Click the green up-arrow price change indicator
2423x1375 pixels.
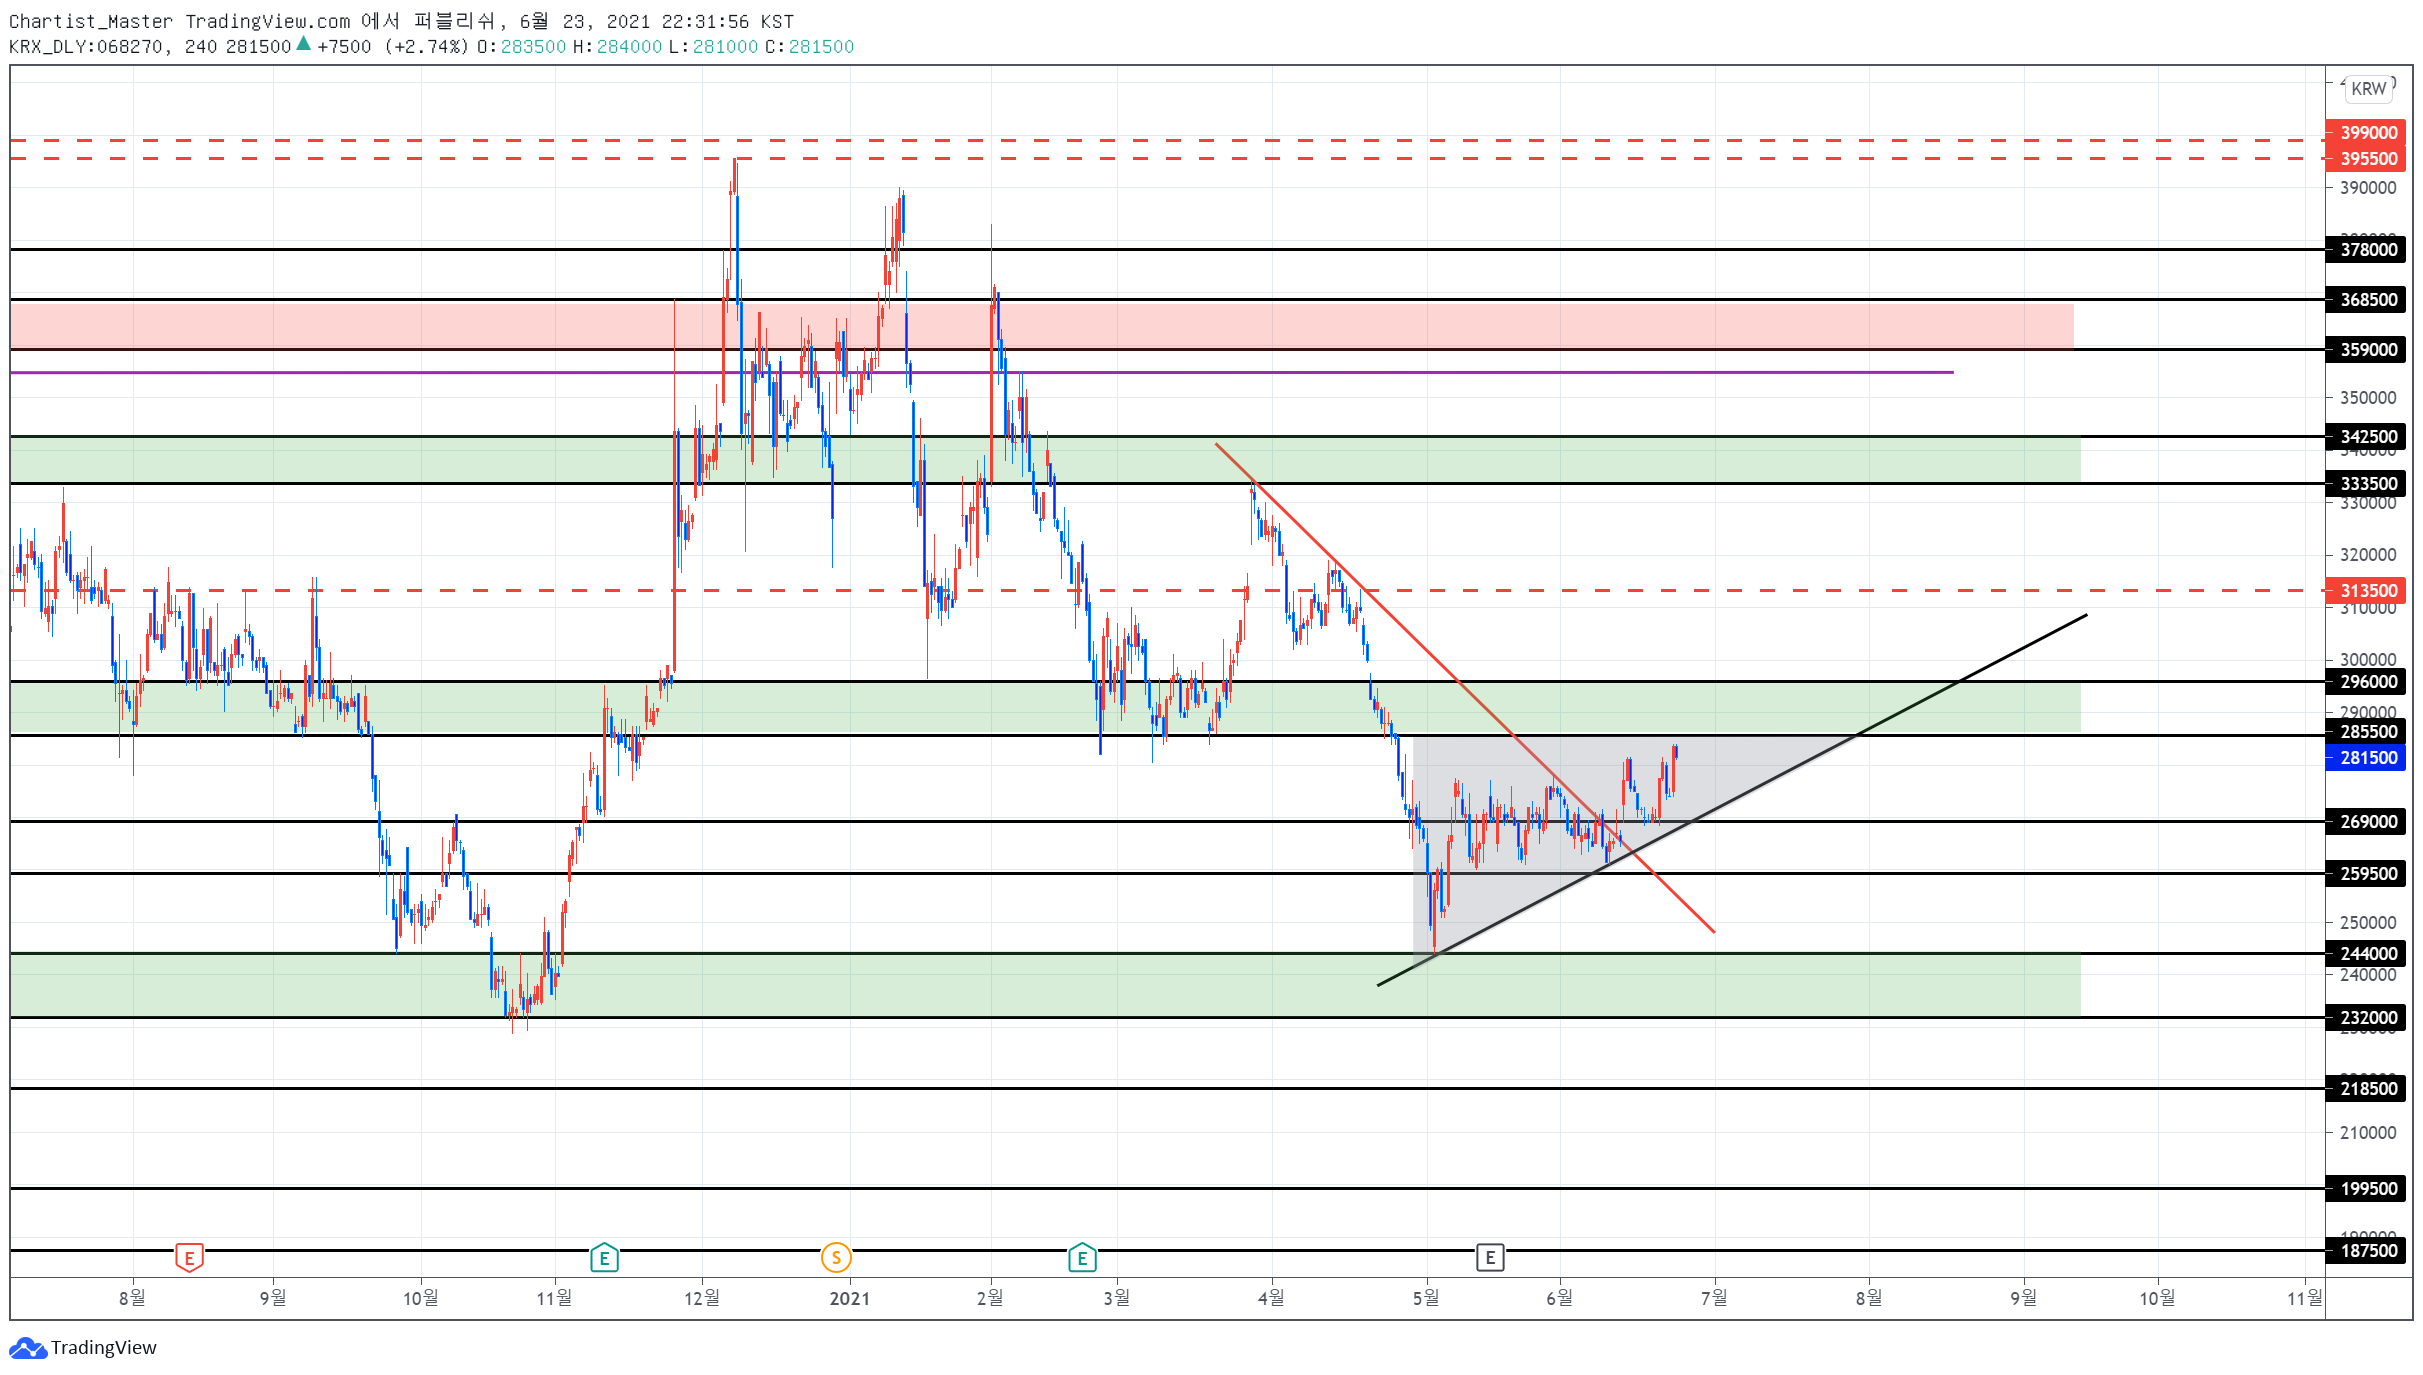(304, 44)
